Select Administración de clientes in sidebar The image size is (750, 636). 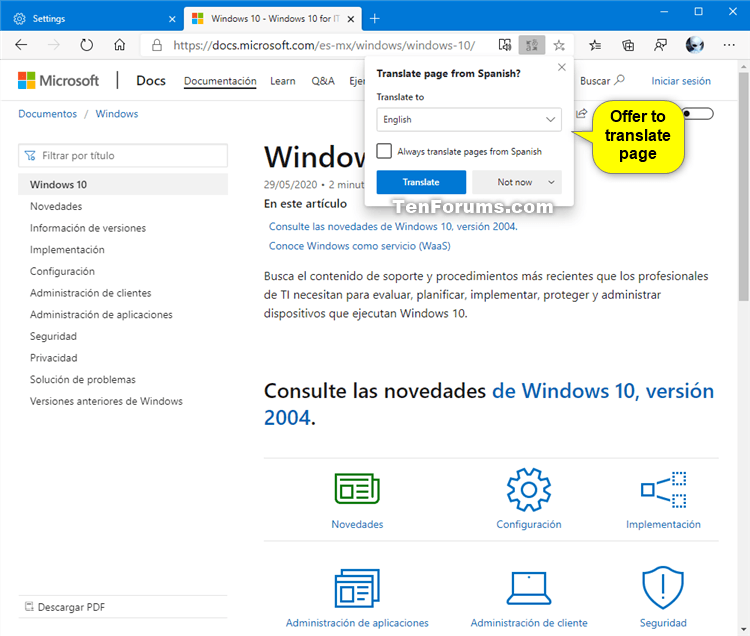tap(90, 293)
